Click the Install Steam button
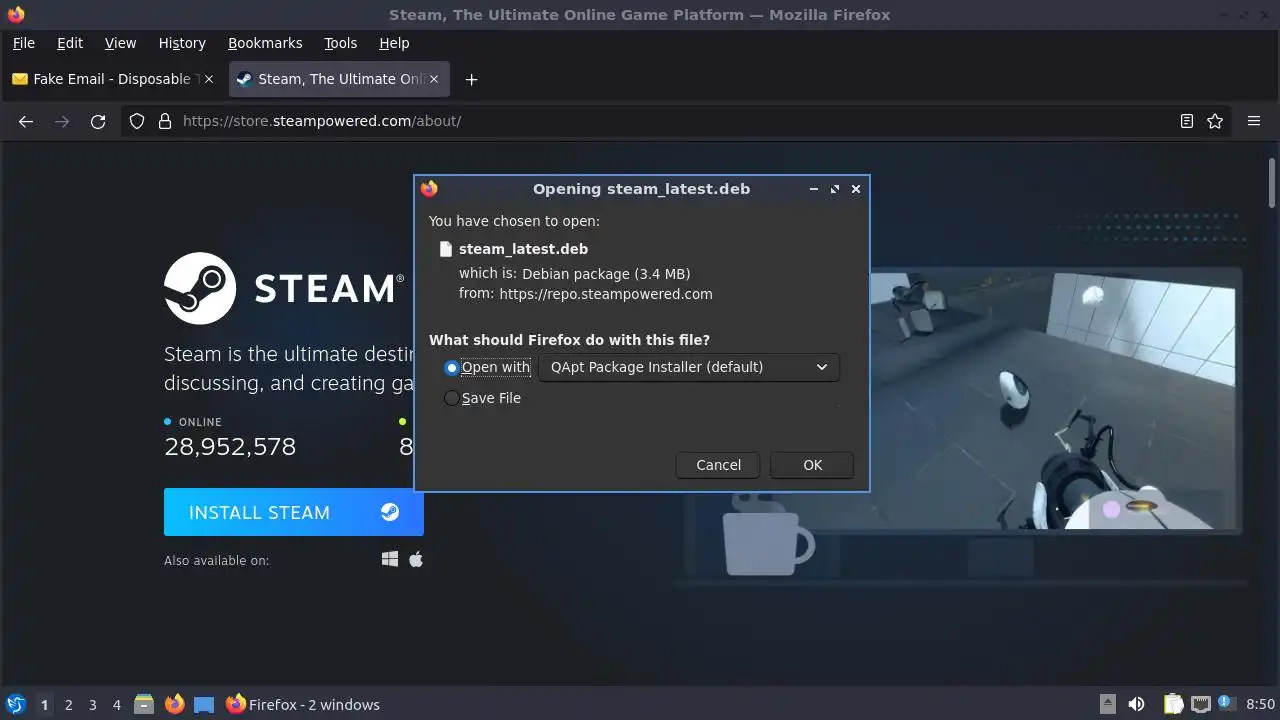 [294, 512]
